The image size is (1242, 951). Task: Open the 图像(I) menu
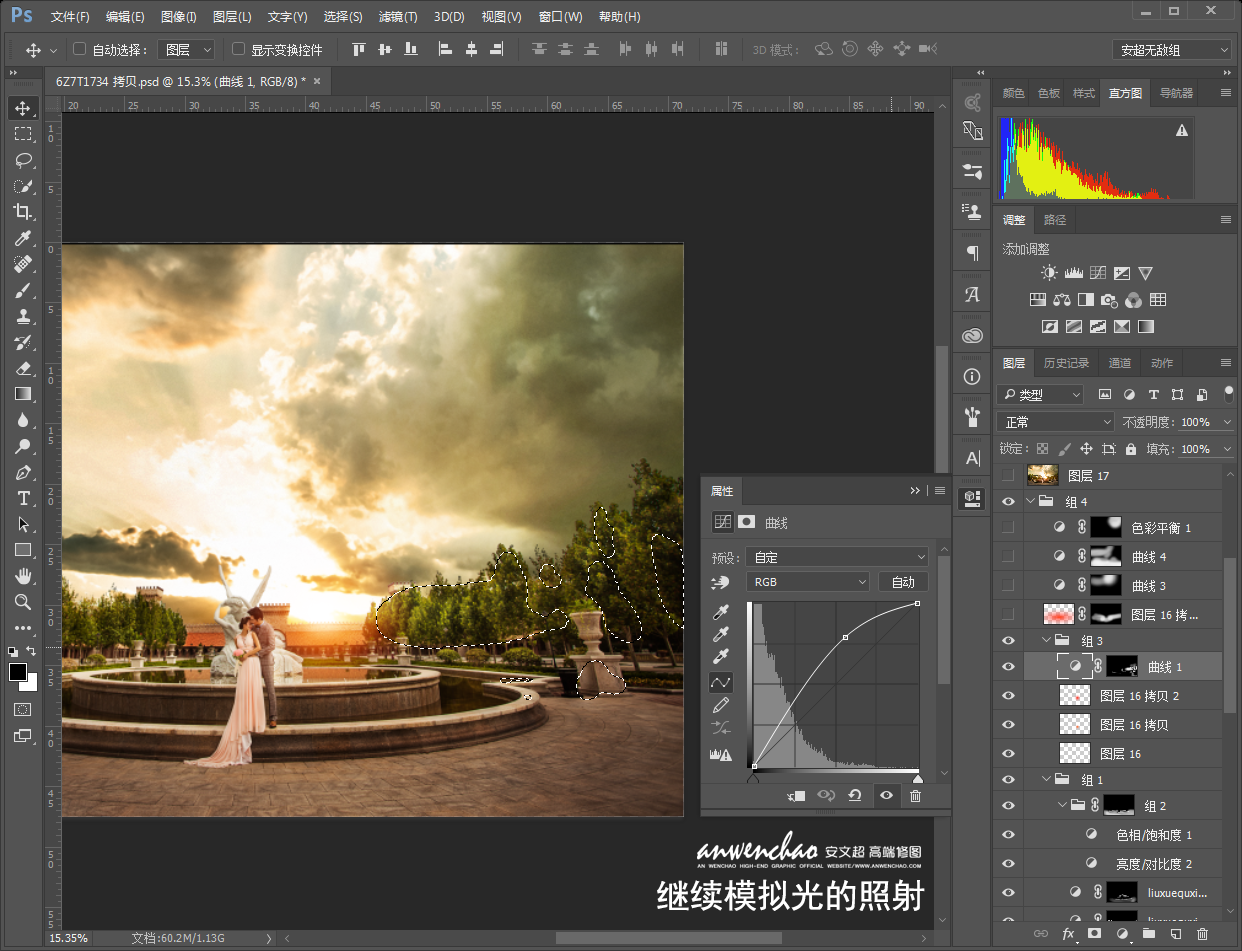coord(179,17)
